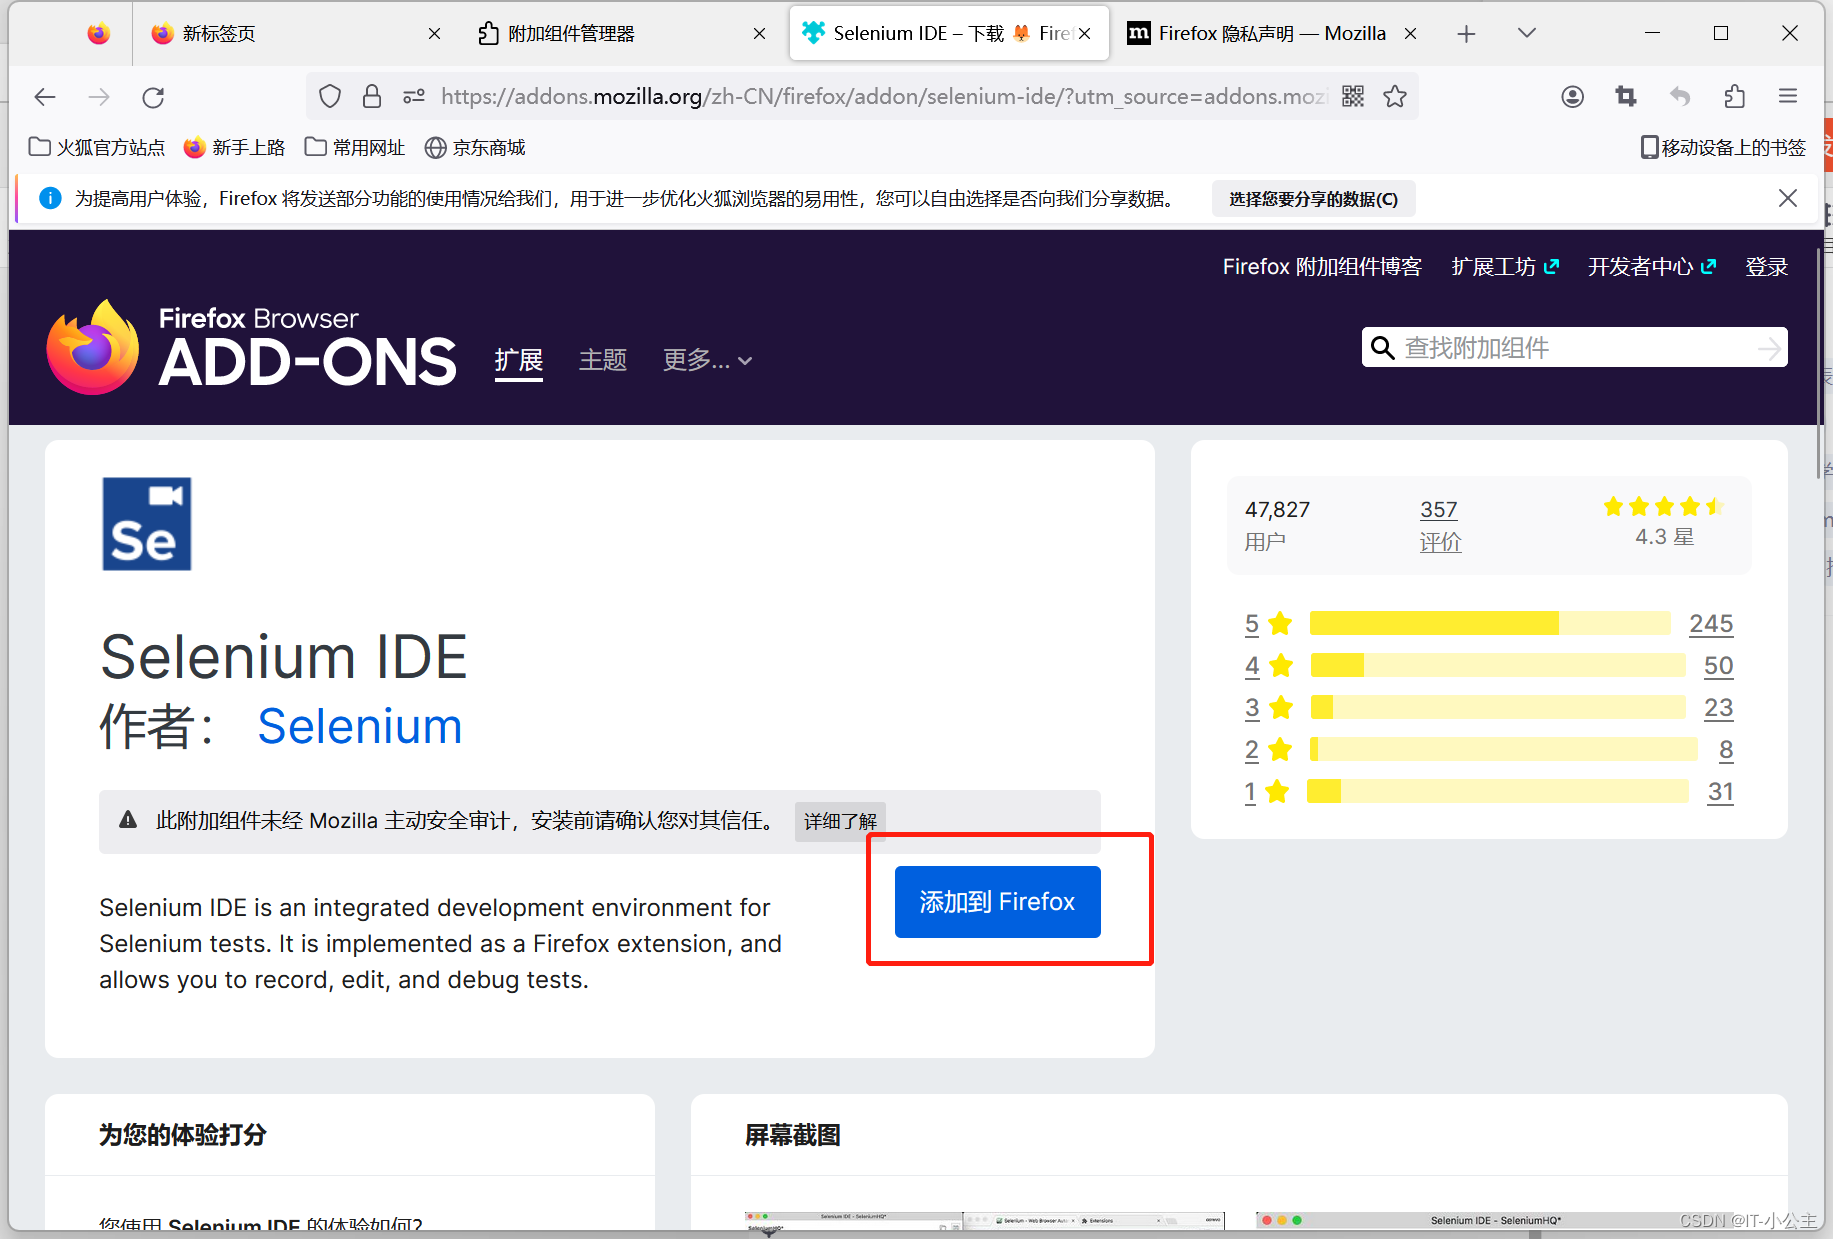Close the 新标签页 tab
This screenshot has height=1239, width=1833.
tap(434, 34)
